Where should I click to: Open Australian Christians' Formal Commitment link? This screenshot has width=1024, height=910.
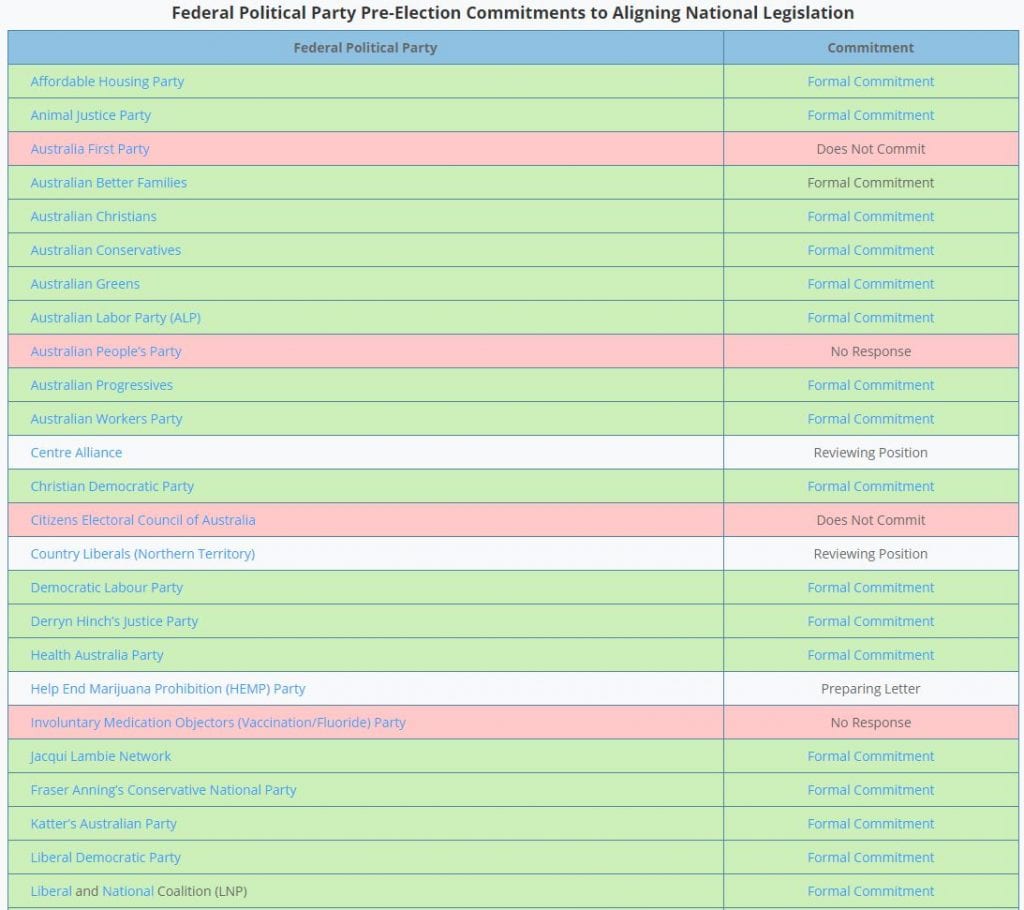point(871,216)
